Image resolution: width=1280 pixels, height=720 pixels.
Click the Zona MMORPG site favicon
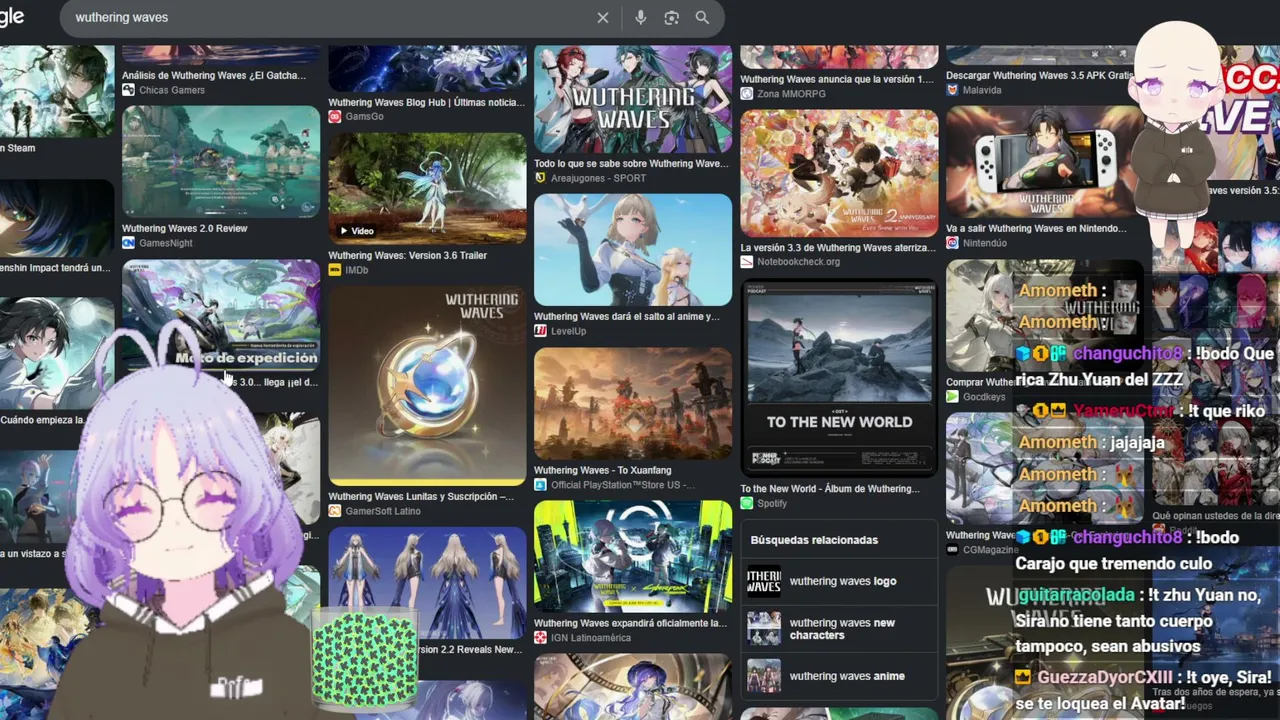(747, 94)
